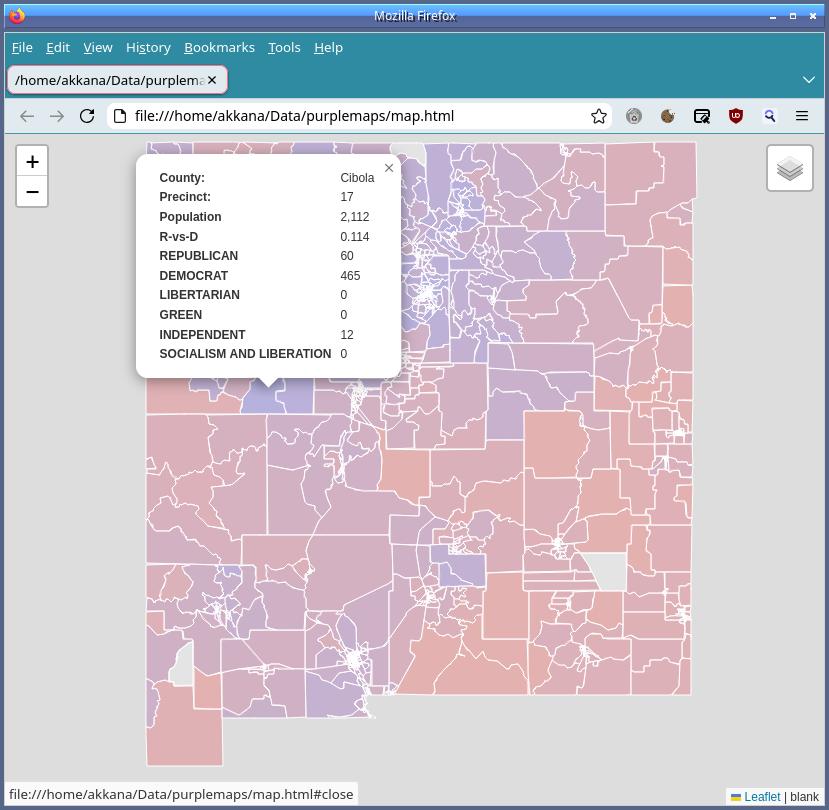Open the File menu
This screenshot has width=829, height=810.
tap(22, 47)
